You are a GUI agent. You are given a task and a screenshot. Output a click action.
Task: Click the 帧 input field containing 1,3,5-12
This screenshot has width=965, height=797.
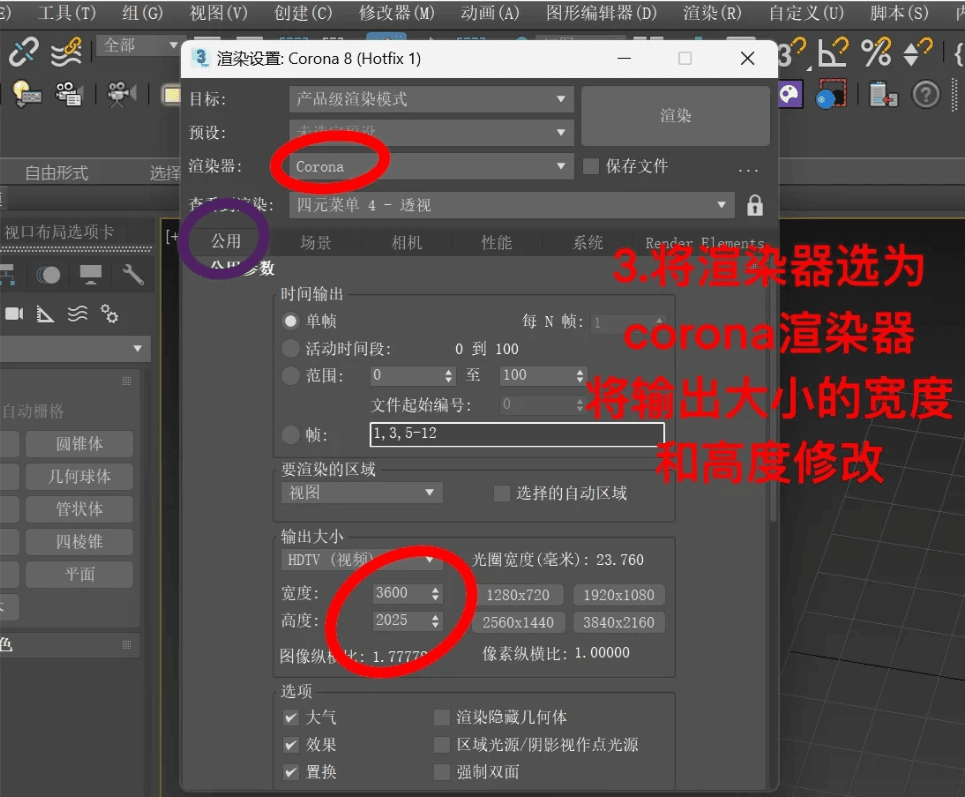[x=516, y=434]
